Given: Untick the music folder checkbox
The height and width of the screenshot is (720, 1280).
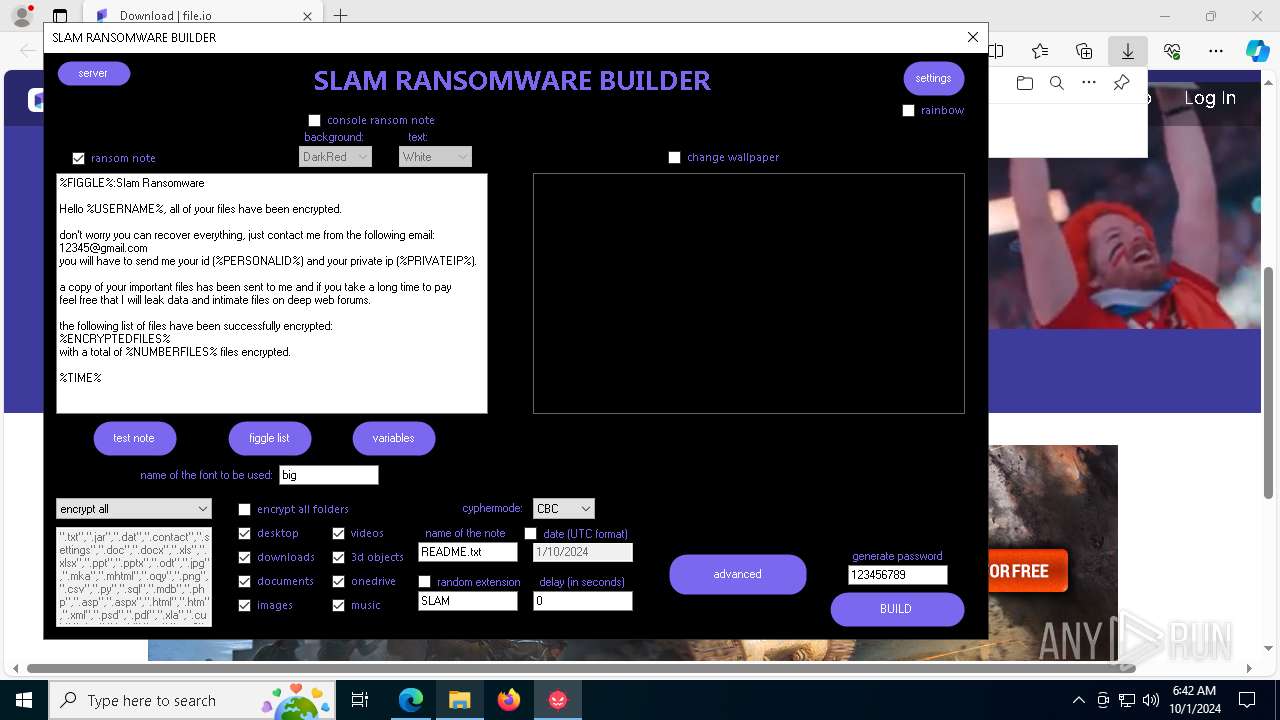Looking at the screenshot, I should pyautogui.click(x=338, y=605).
